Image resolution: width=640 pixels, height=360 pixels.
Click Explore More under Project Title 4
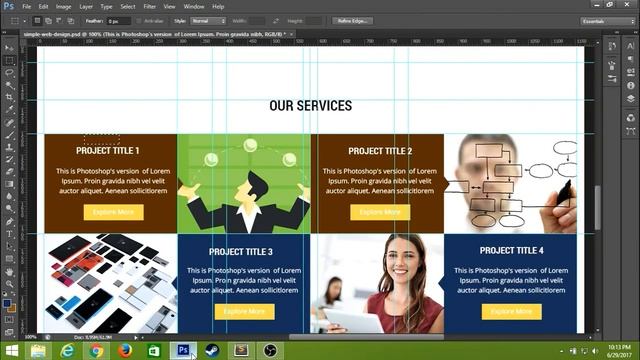(511, 312)
